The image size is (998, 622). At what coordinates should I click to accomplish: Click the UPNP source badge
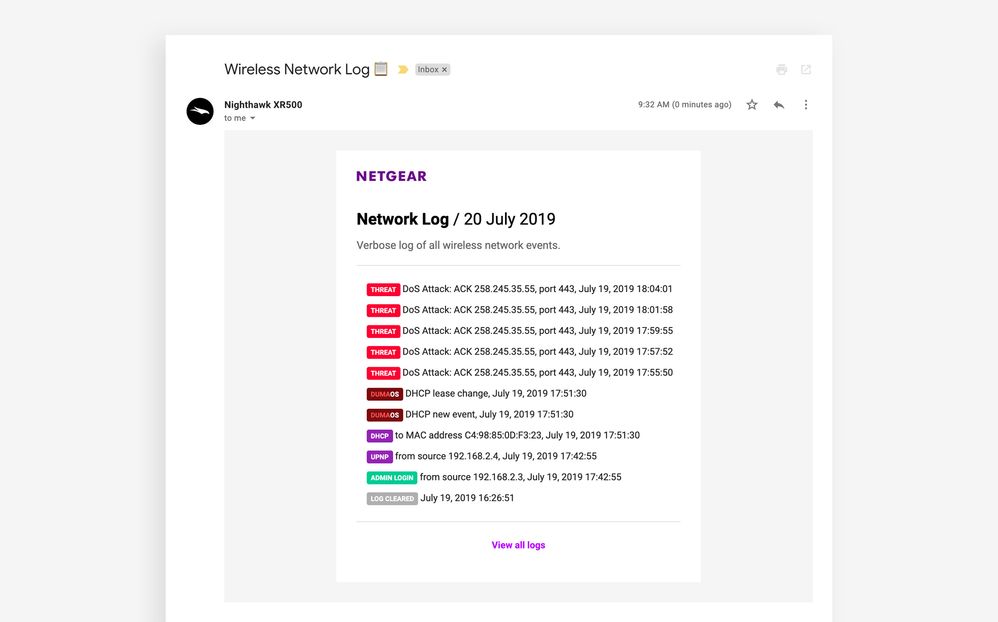click(x=379, y=456)
